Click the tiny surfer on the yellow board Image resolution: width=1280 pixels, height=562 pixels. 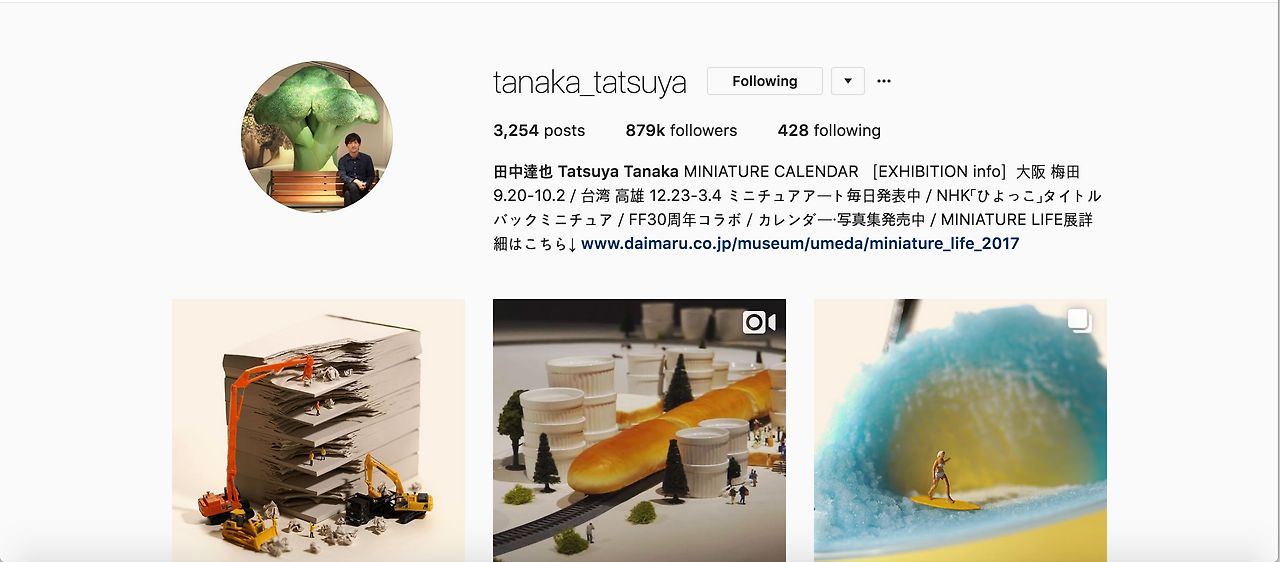coord(941,476)
